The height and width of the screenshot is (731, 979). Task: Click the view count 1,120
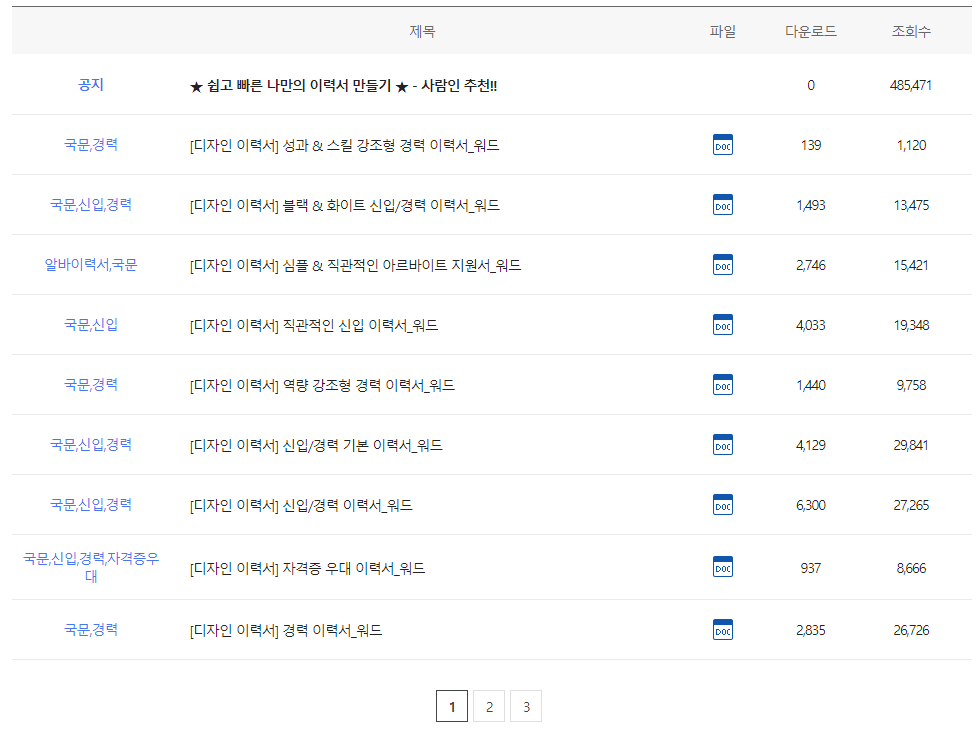coord(911,145)
